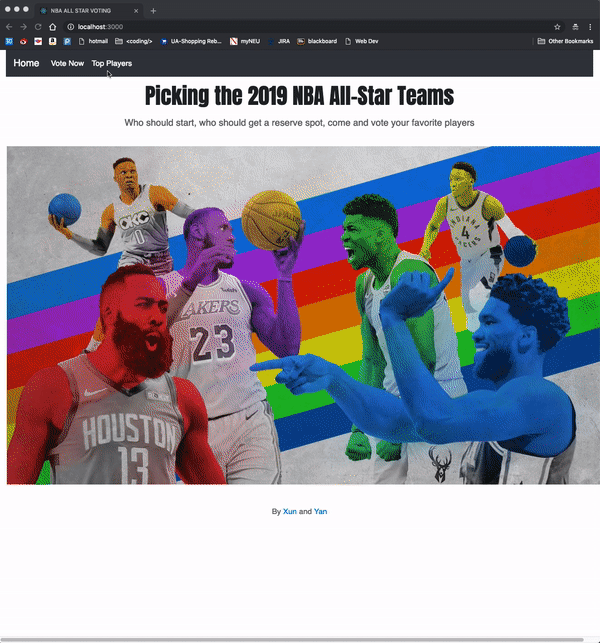
Task: Click the 'Picking the 2019 NBA All-Star Teams' heading
Action: pyautogui.click(x=299, y=96)
